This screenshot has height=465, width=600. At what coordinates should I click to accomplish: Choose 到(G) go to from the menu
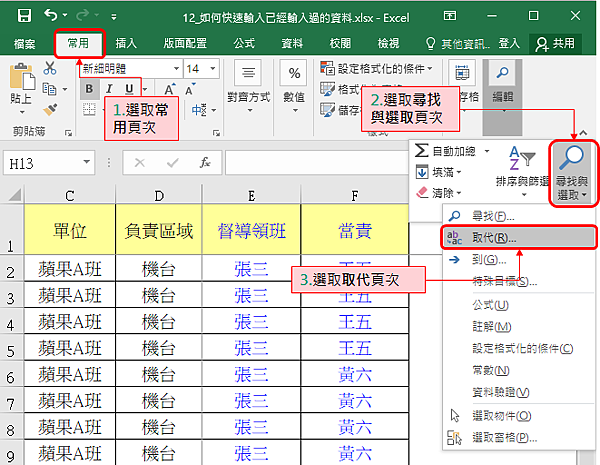tap(518, 260)
